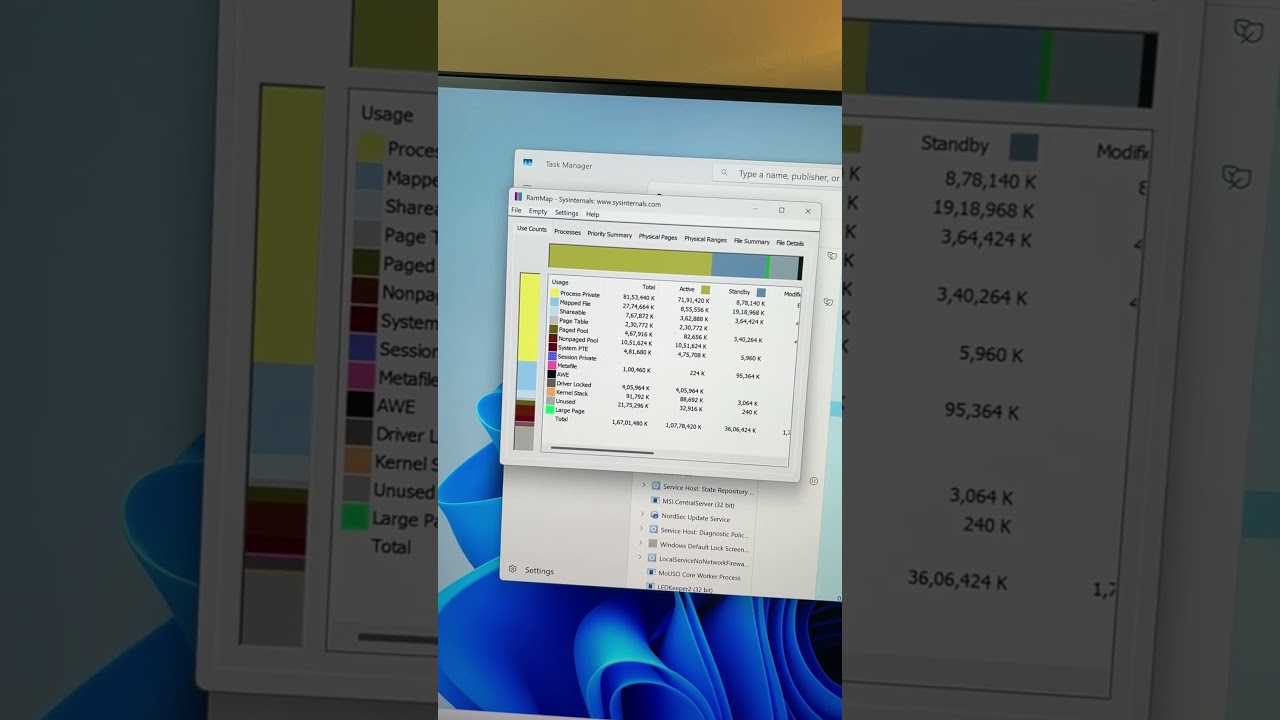
Task: Select the Nonpaged Pool row label
Action: pyautogui.click(x=578, y=339)
